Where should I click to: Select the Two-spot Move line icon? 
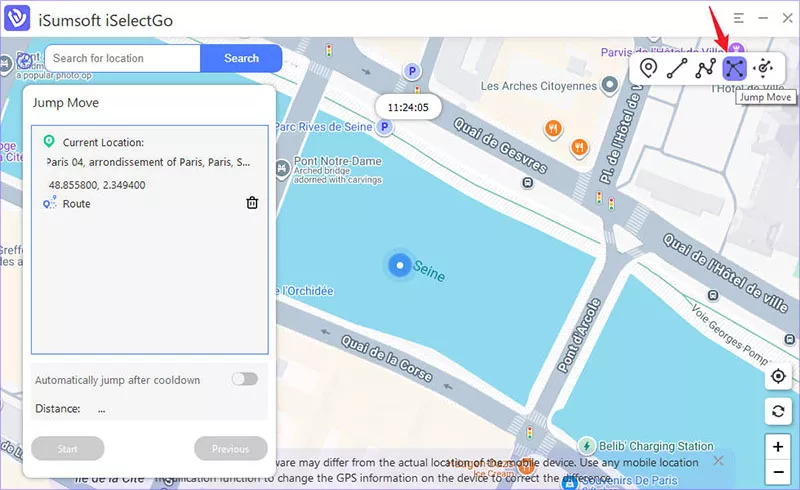(x=677, y=68)
